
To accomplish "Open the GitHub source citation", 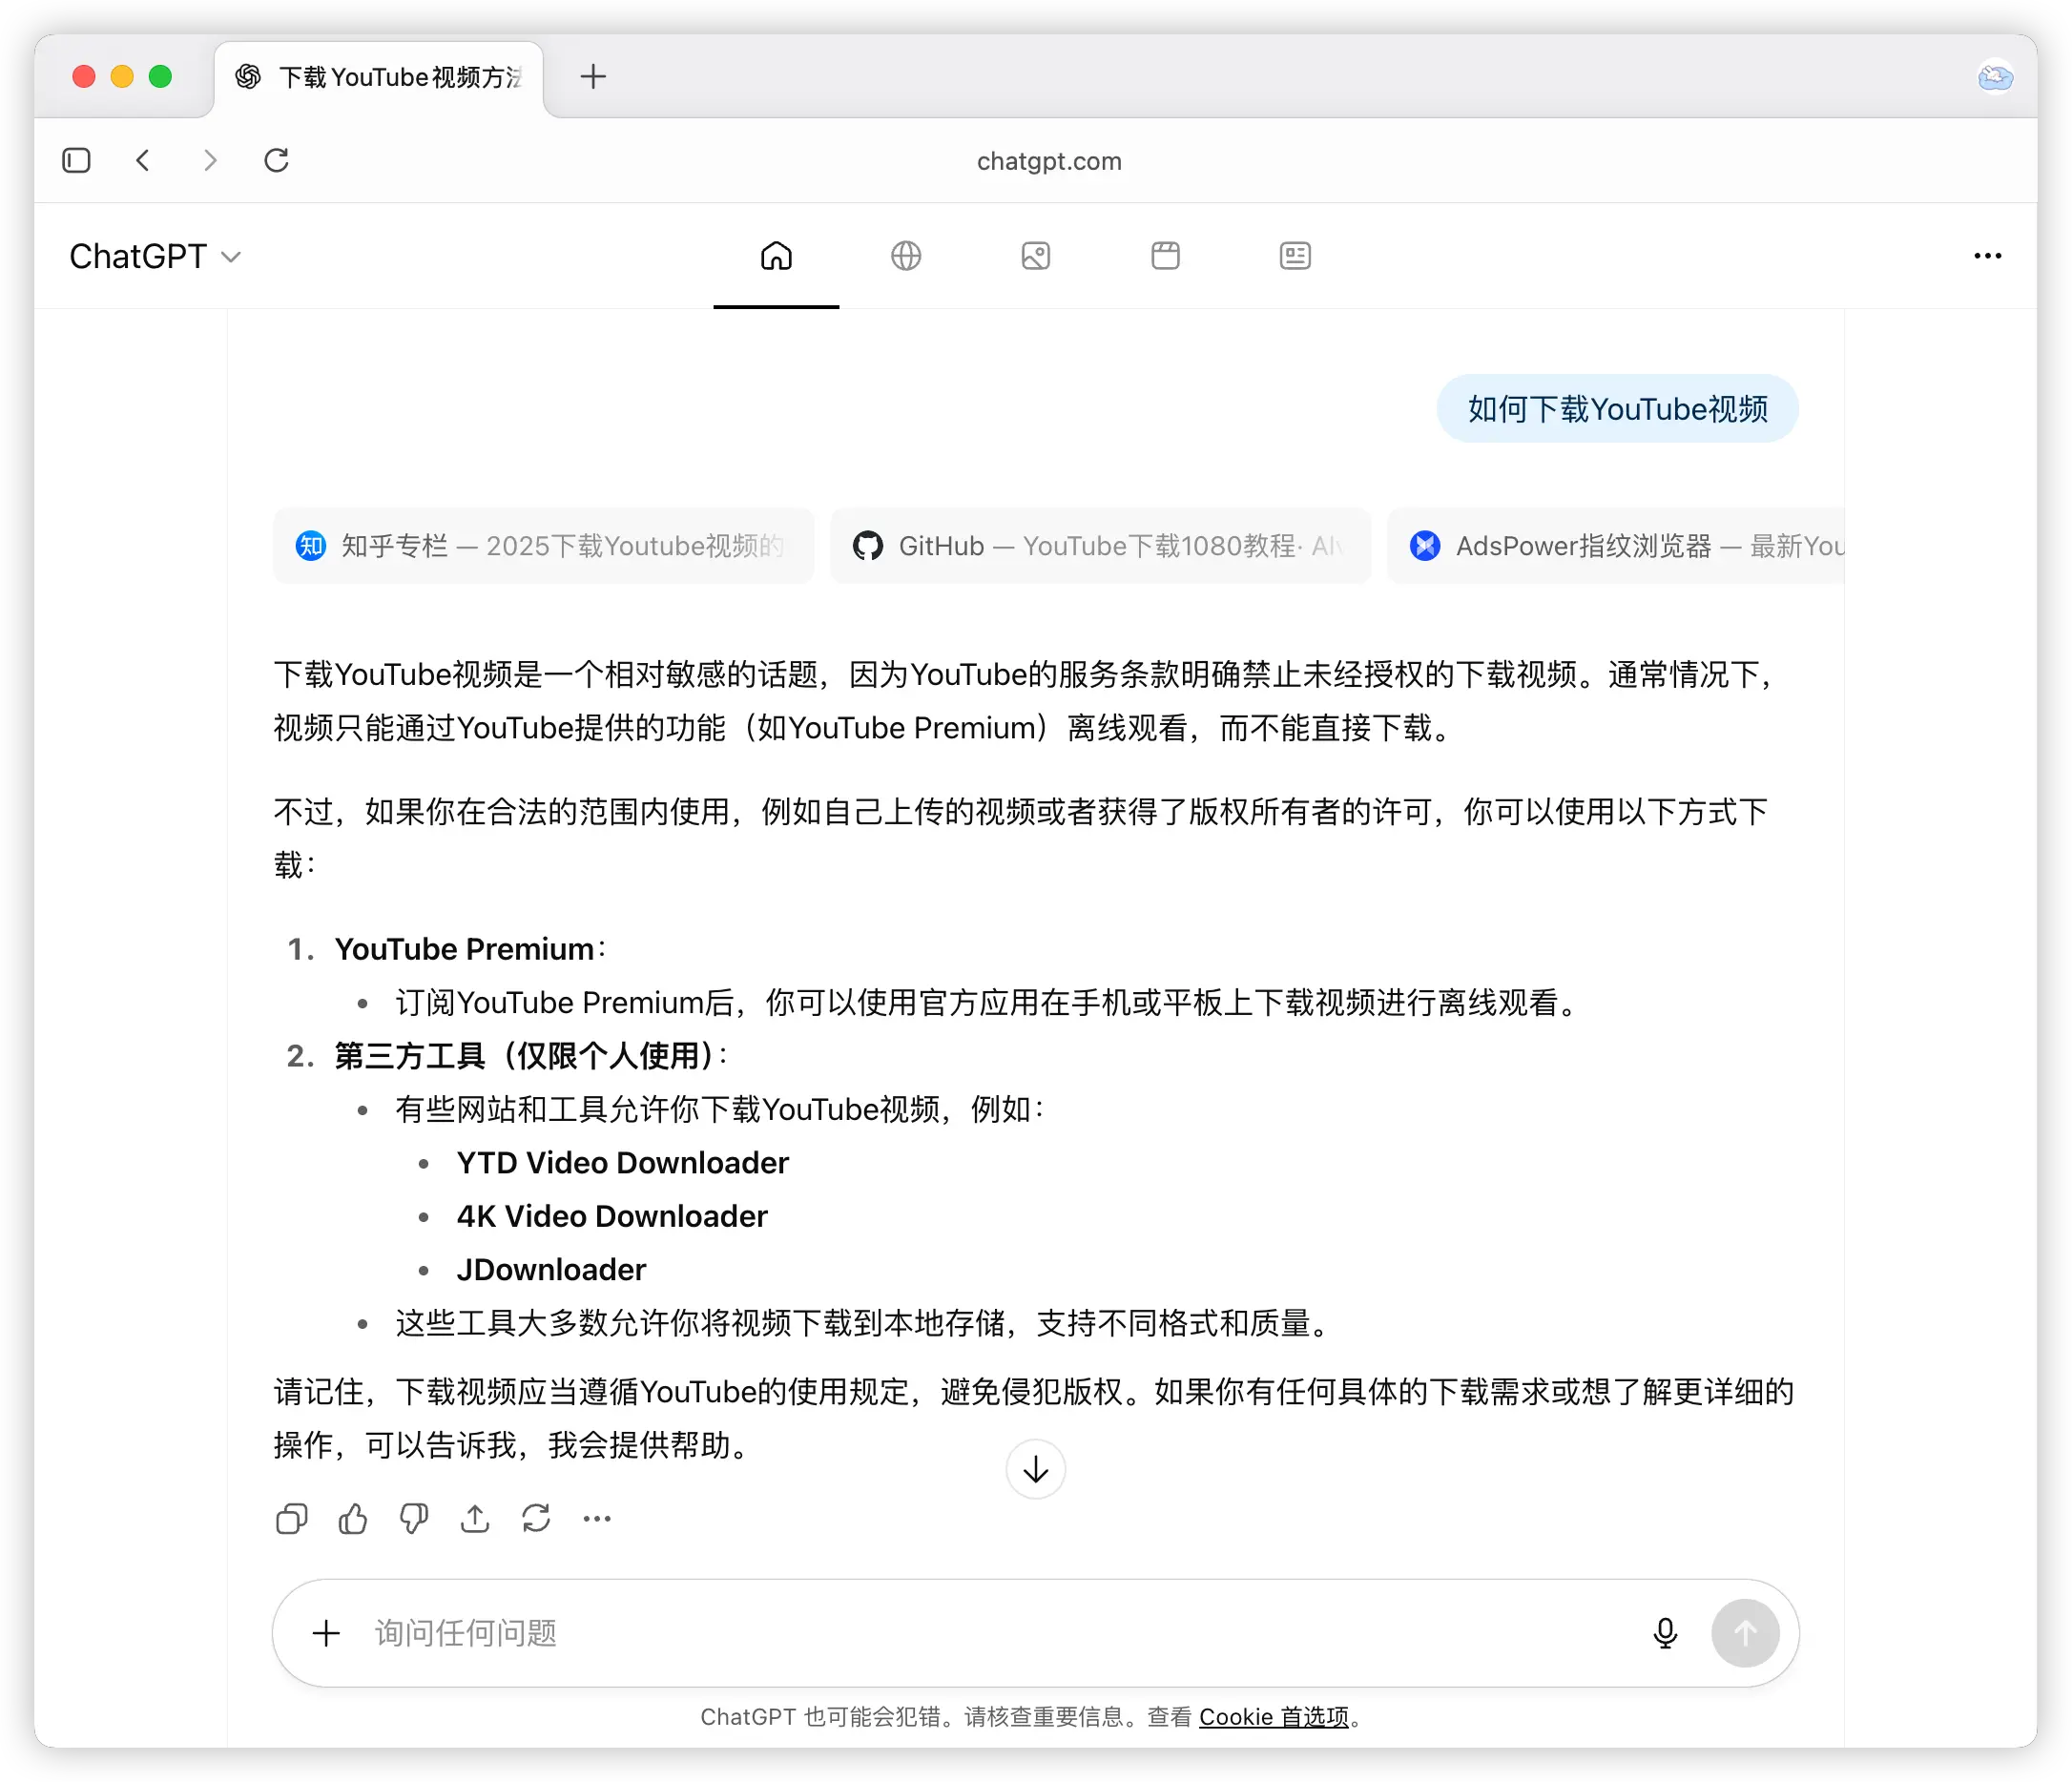I will tap(1100, 546).
